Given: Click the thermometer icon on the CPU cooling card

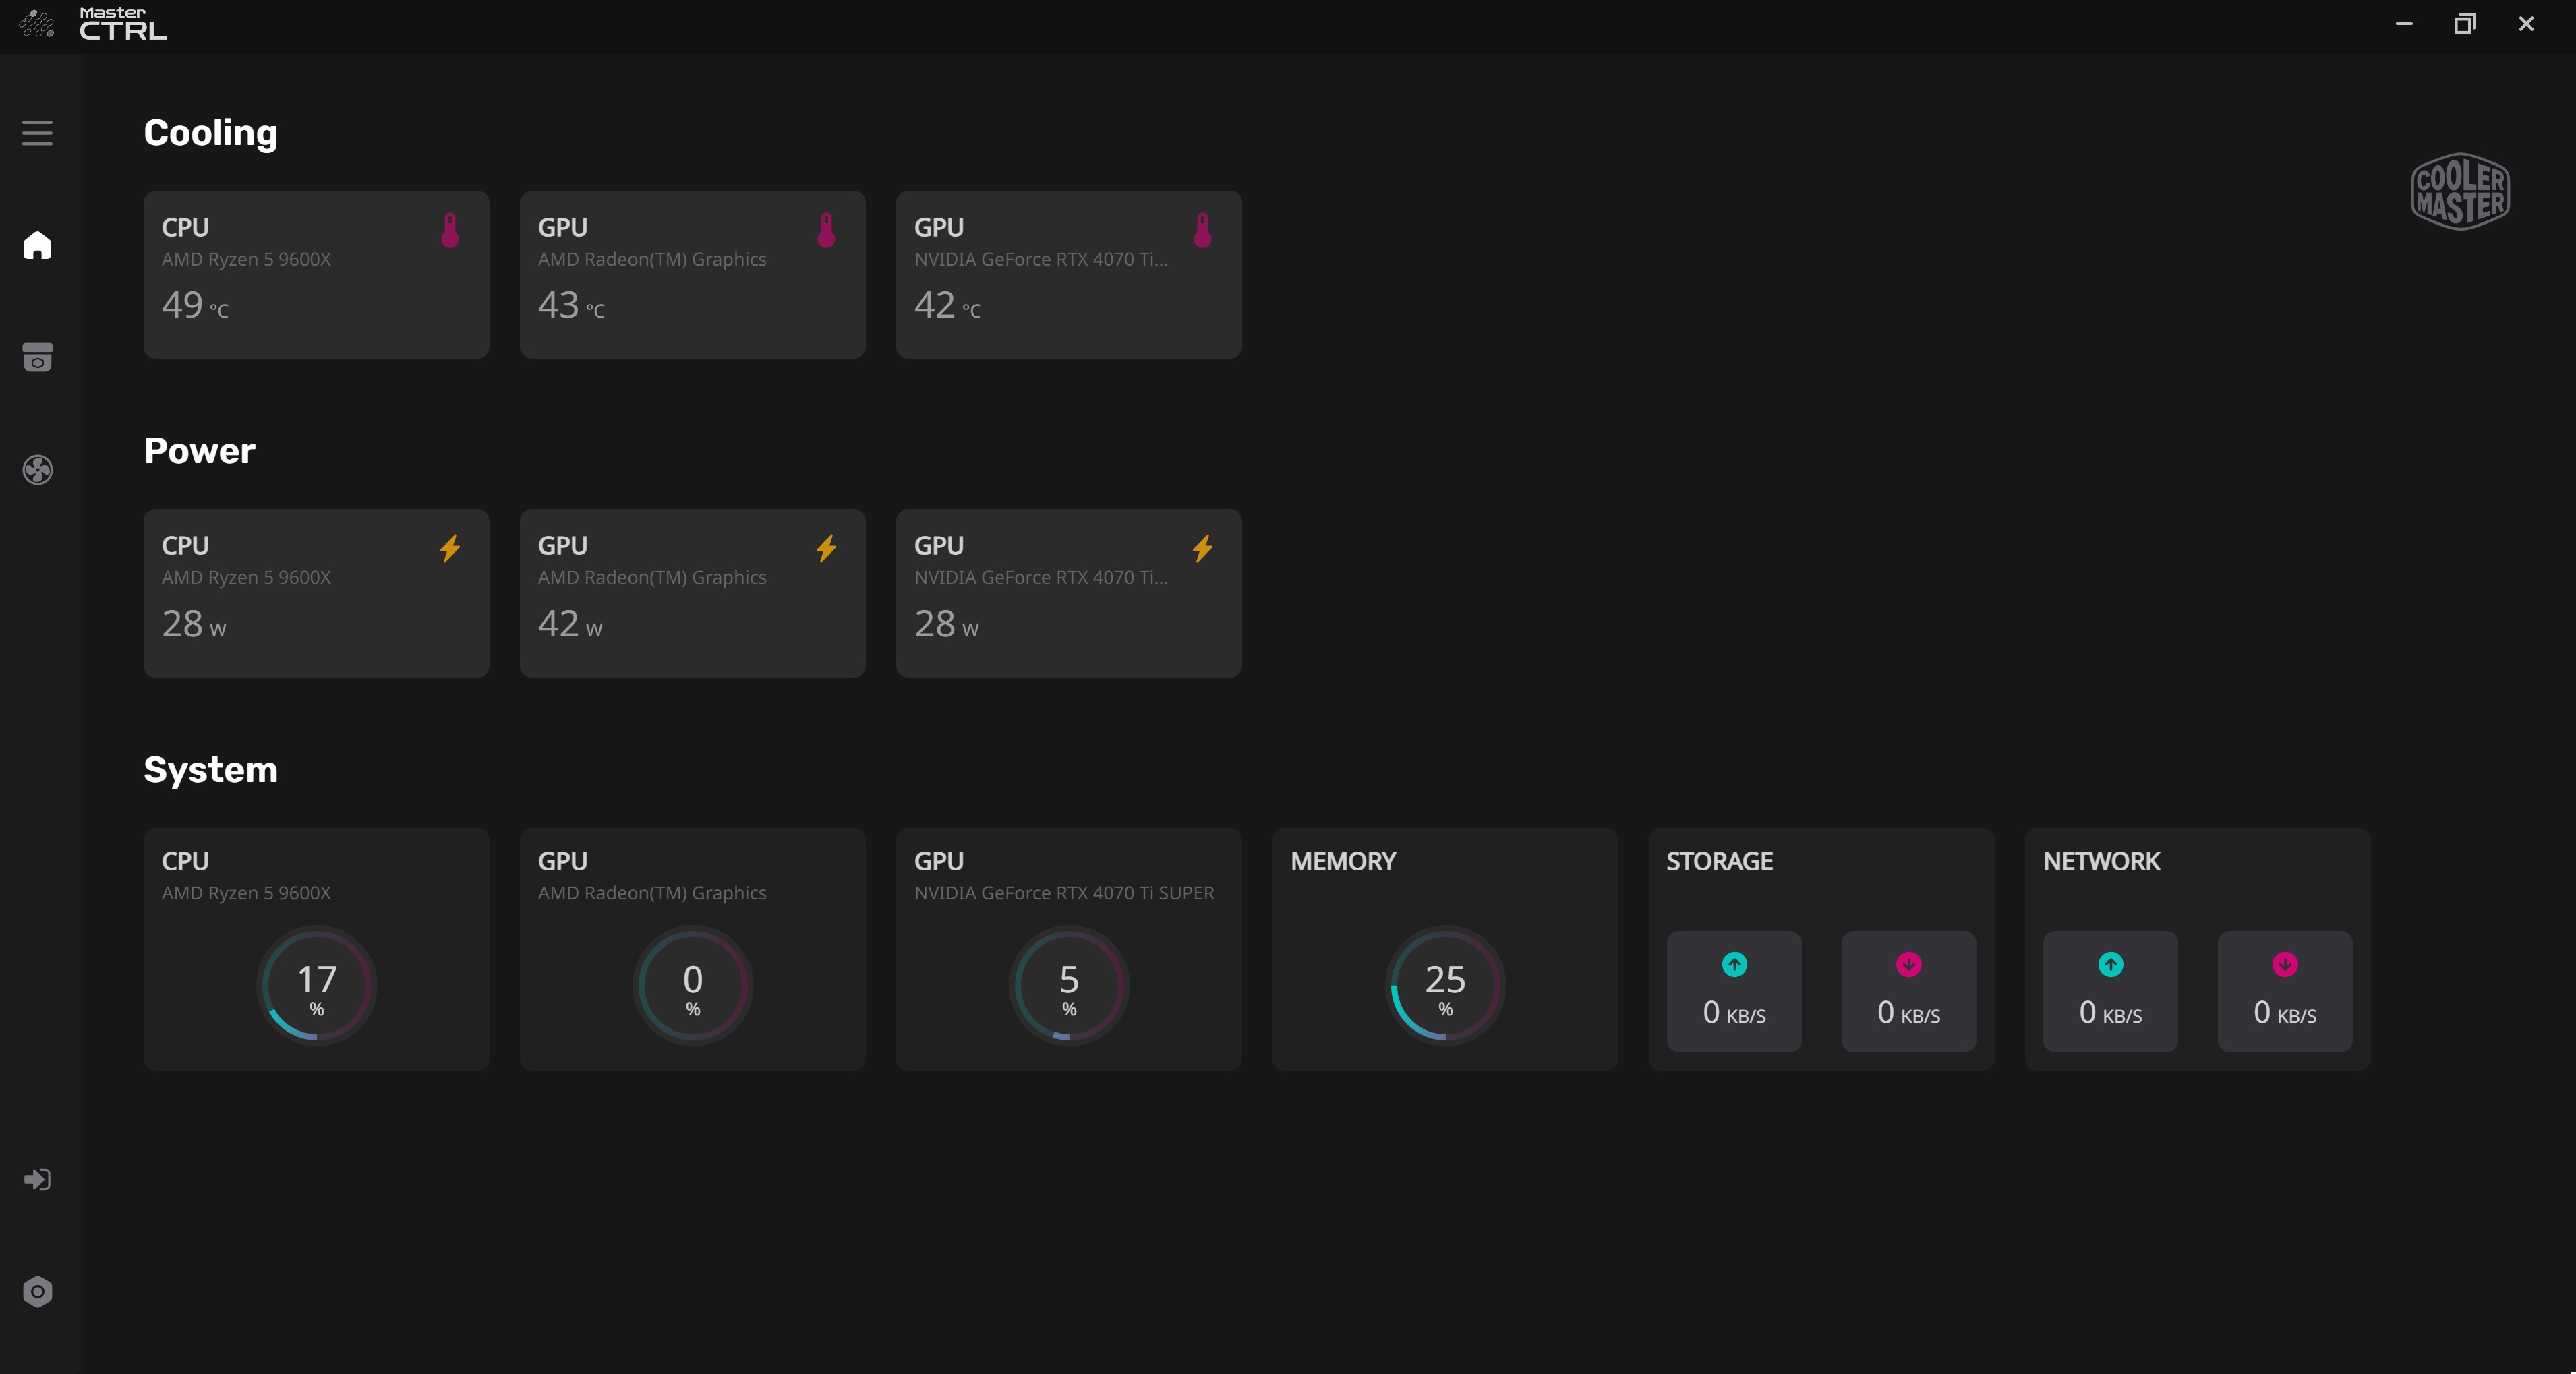Looking at the screenshot, I should (450, 230).
